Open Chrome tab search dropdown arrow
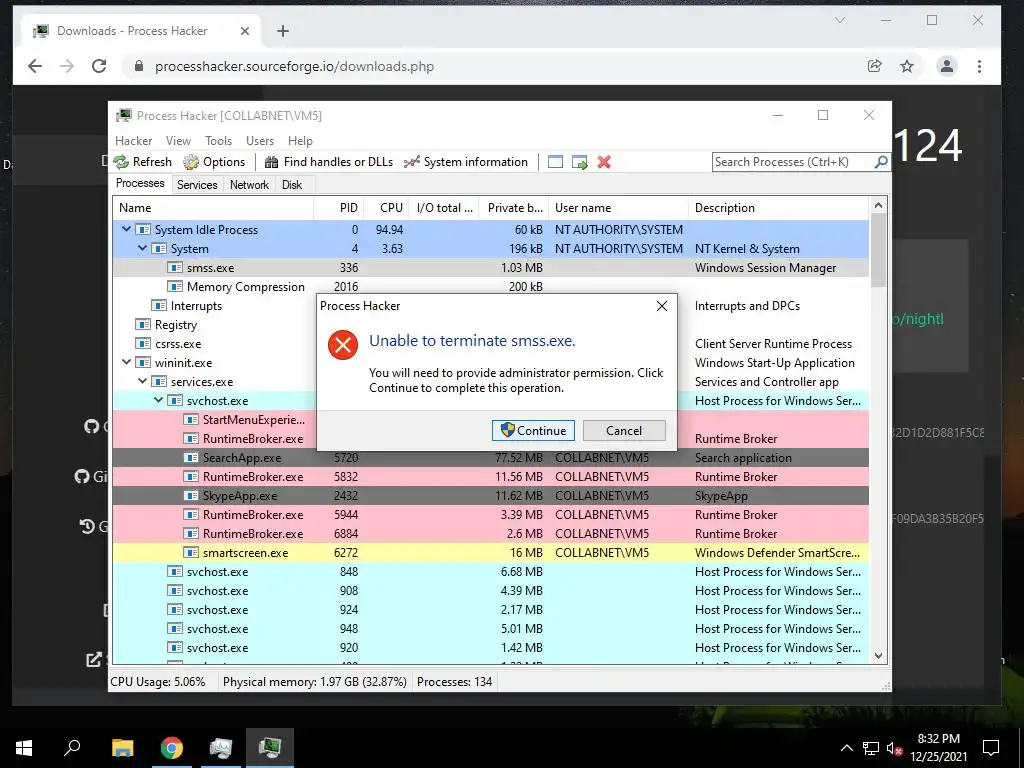 coord(840,20)
